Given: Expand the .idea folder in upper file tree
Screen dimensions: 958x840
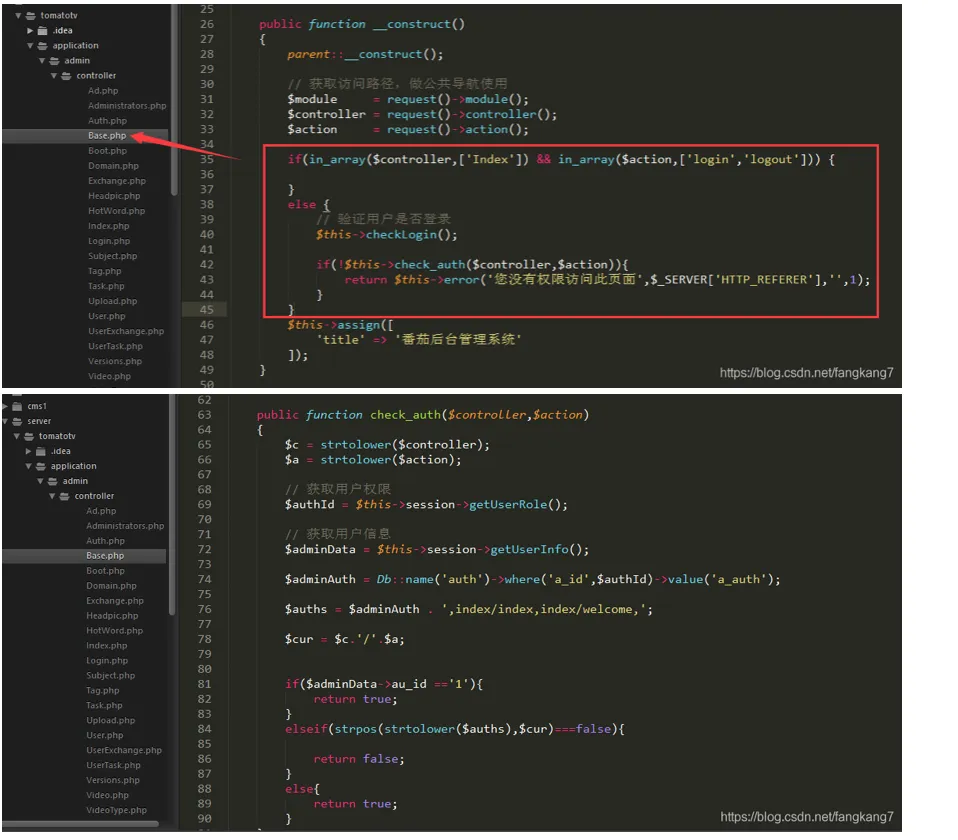Looking at the screenshot, I should 30,31.
